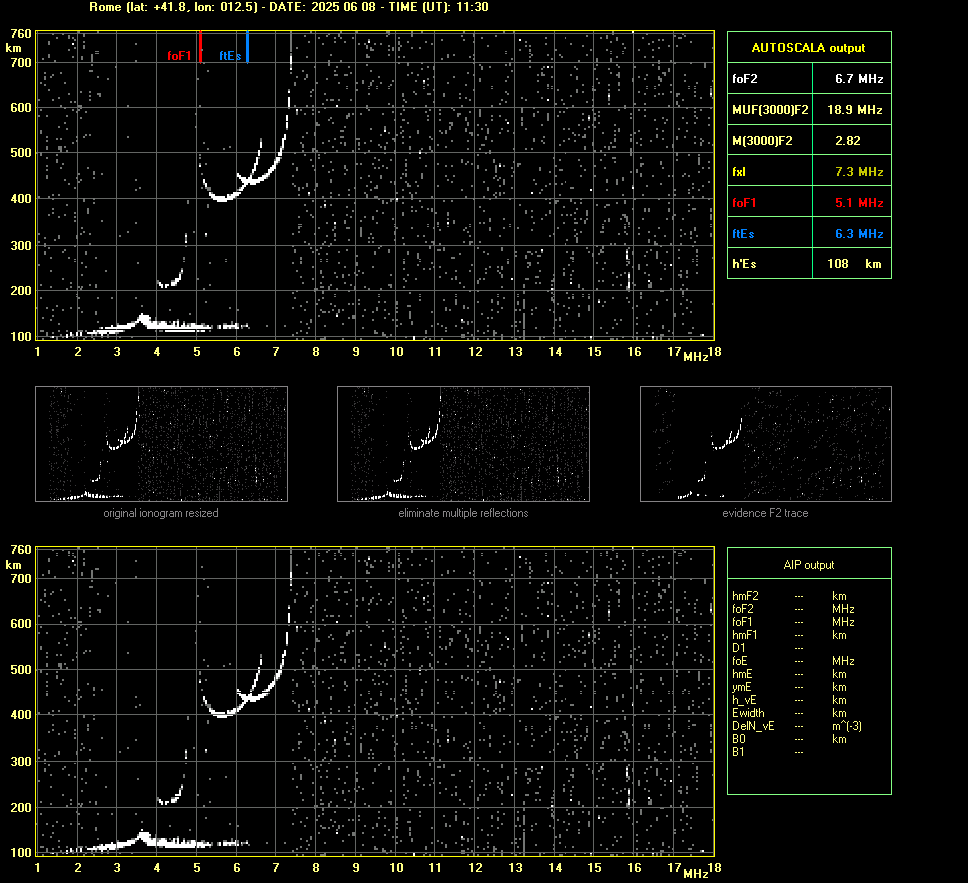Image resolution: width=968 pixels, height=883 pixels.
Task: Select the 6.7 MHz foF2 value
Action: [x=859, y=79]
